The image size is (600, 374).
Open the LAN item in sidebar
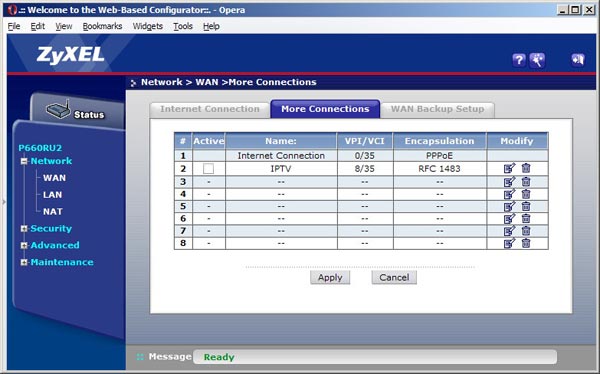pyautogui.click(x=52, y=195)
